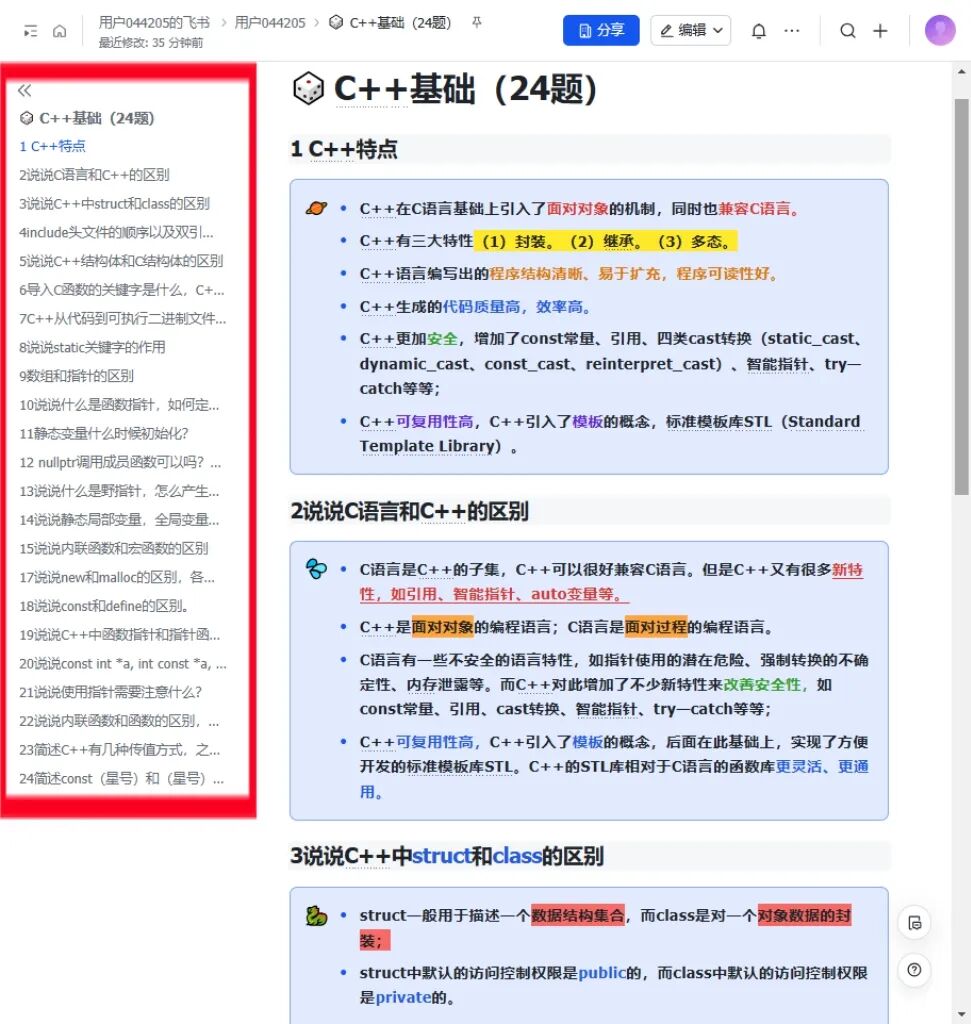Click the heading 1 C++特点
This screenshot has width=971, height=1024.
344,149
